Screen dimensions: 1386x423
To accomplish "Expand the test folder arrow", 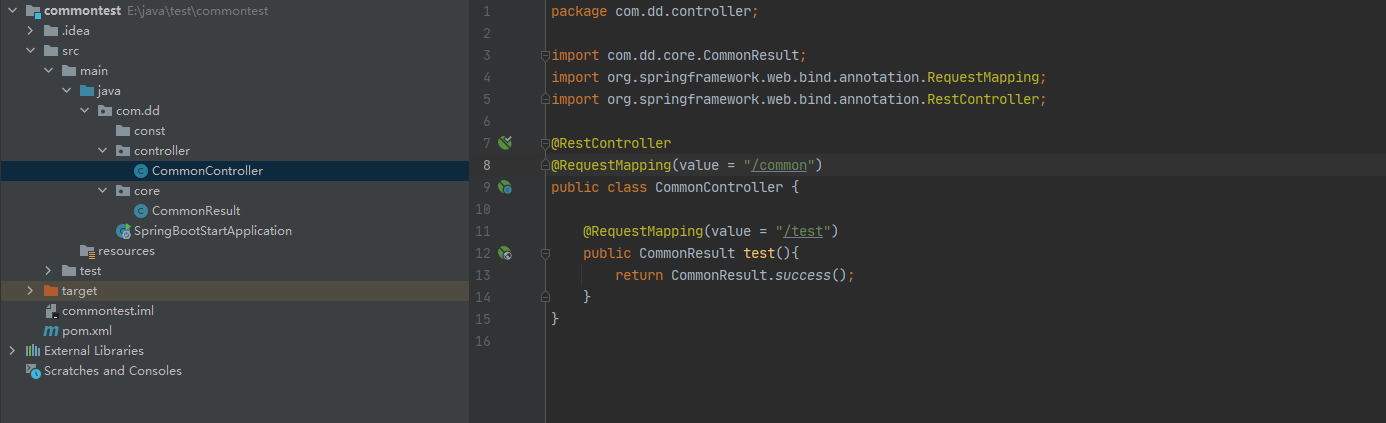I will point(48,271).
